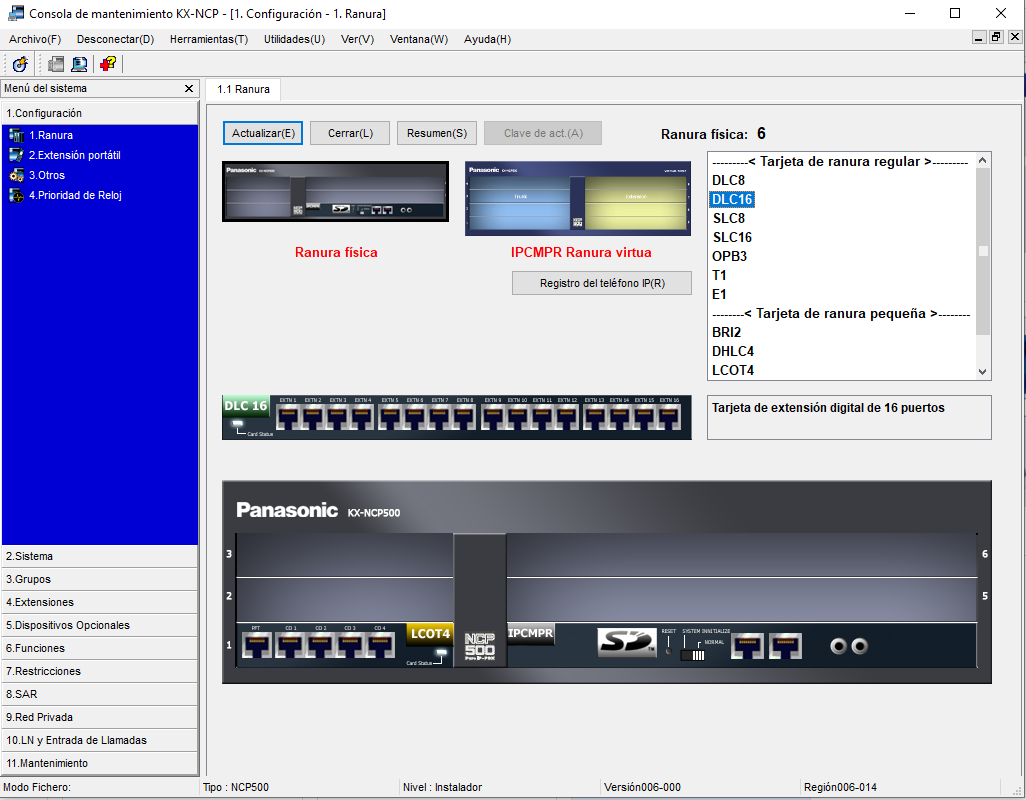The width and height of the screenshot is (1026, 800).
Task: Click the laptop computer toolbar icon
Action: (x=79, y=64)
